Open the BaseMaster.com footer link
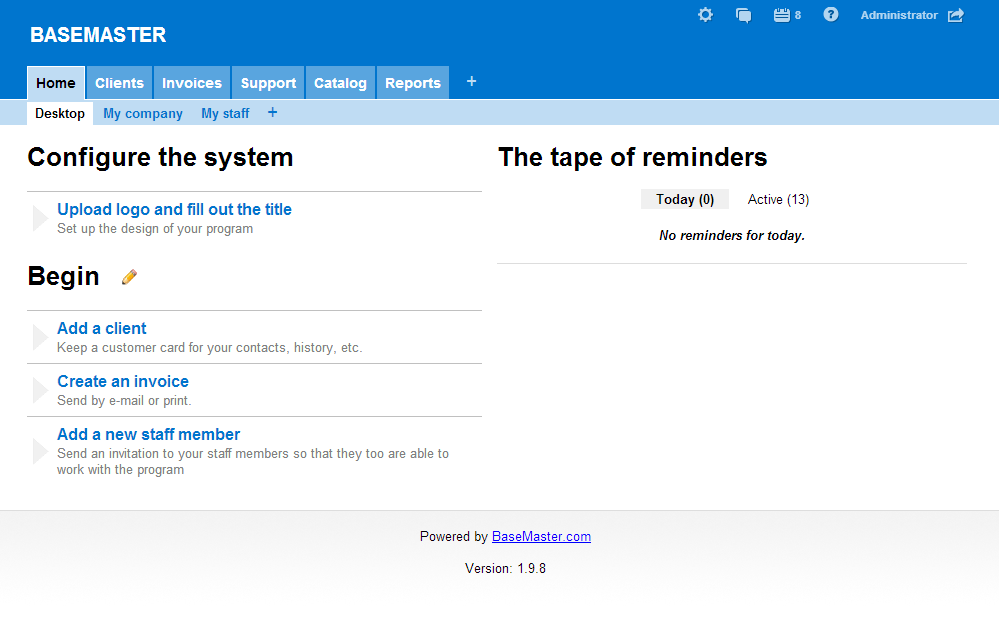Viewport: 999px width, 633px height. click(542, 537)
